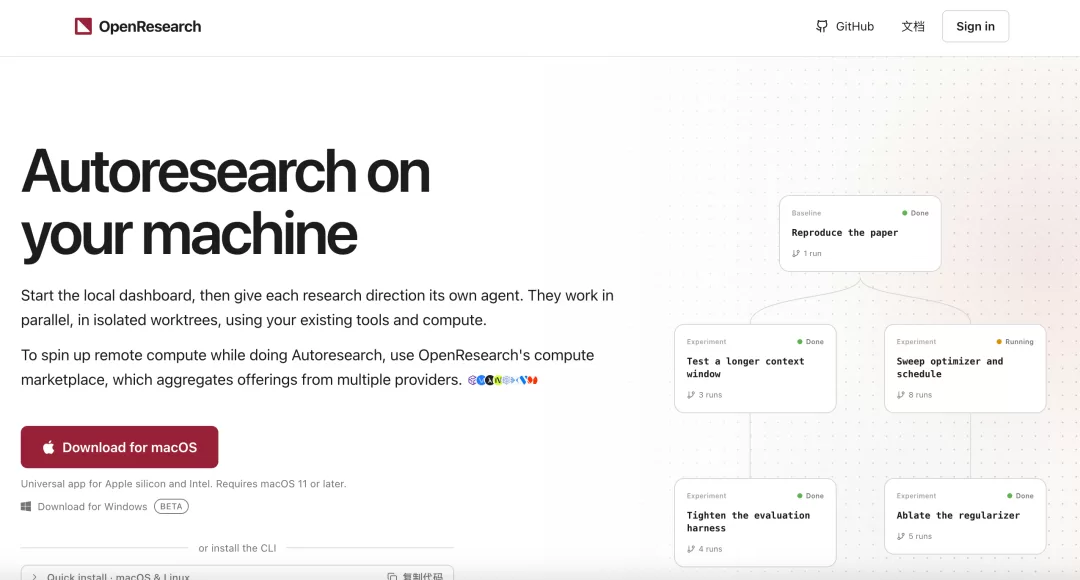Click the 'Start the local dashboard' paragraph
Screen dimensions: 1080x580
[317, 307]
